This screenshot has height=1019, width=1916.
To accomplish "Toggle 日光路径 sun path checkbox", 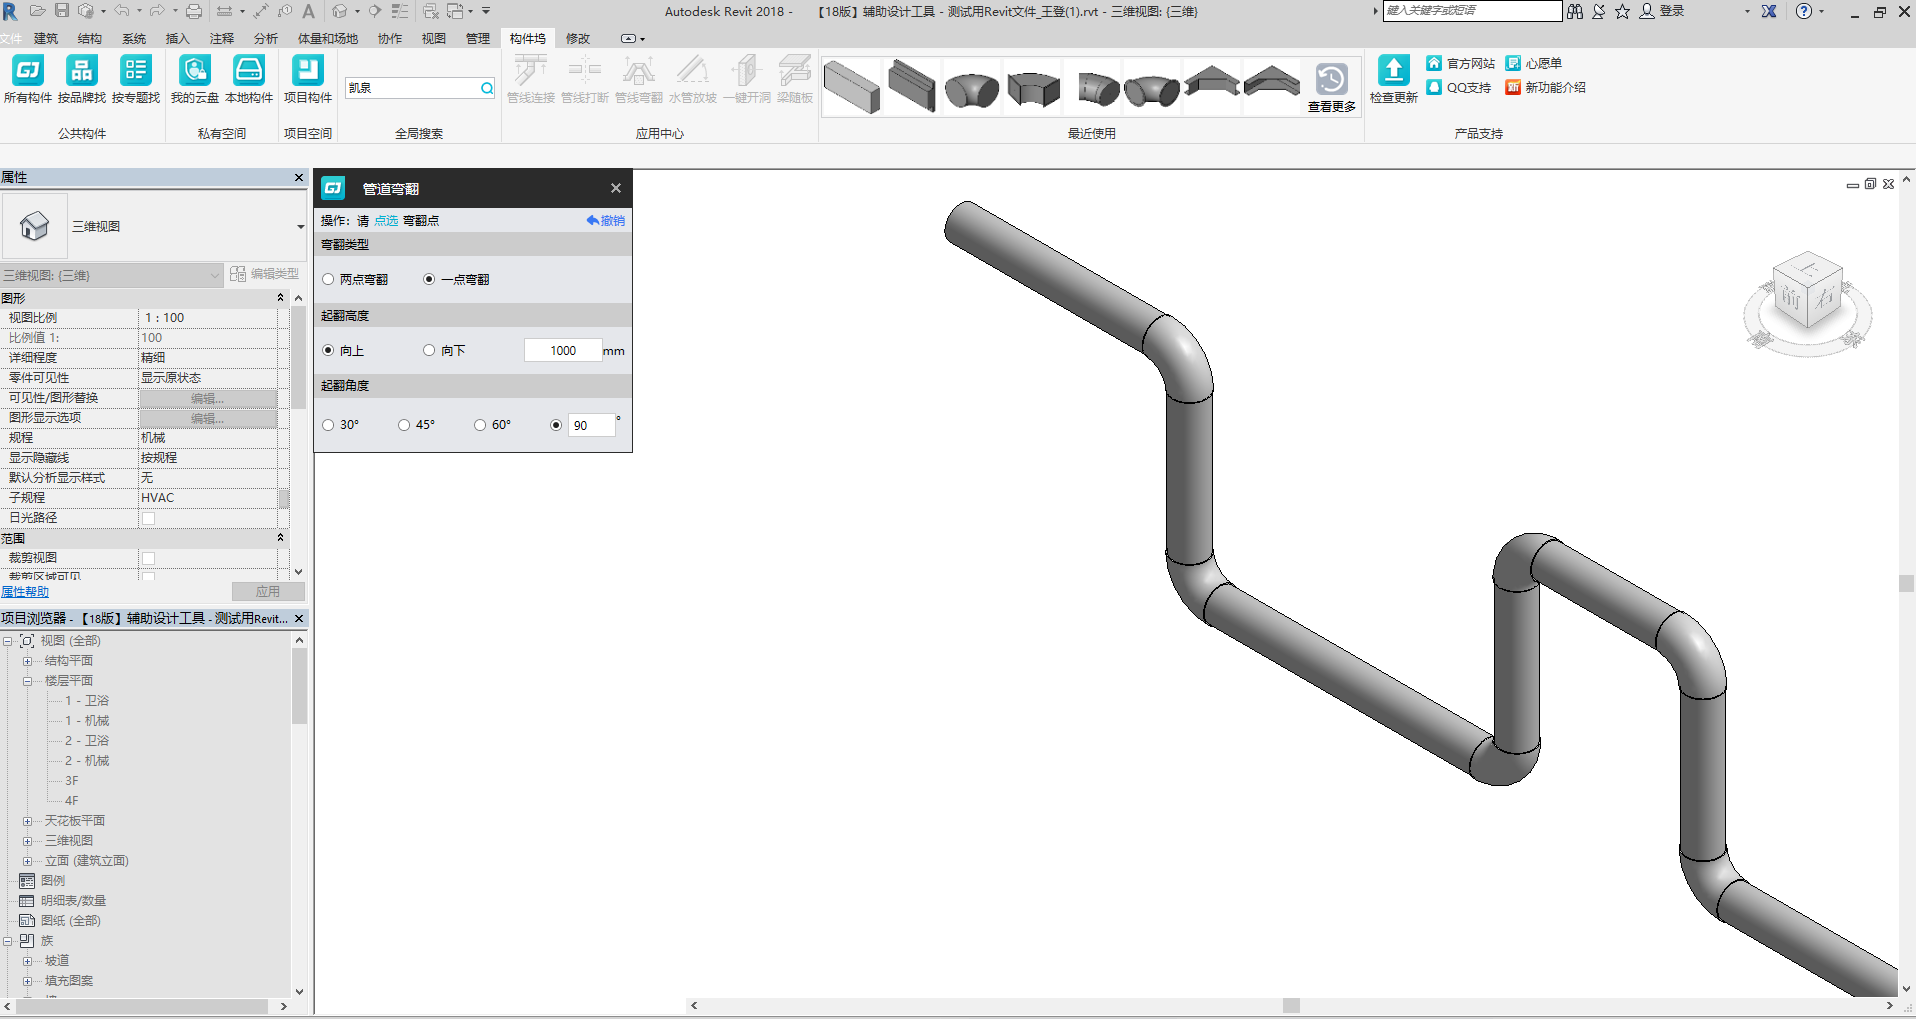I will [x=149, y=518].
